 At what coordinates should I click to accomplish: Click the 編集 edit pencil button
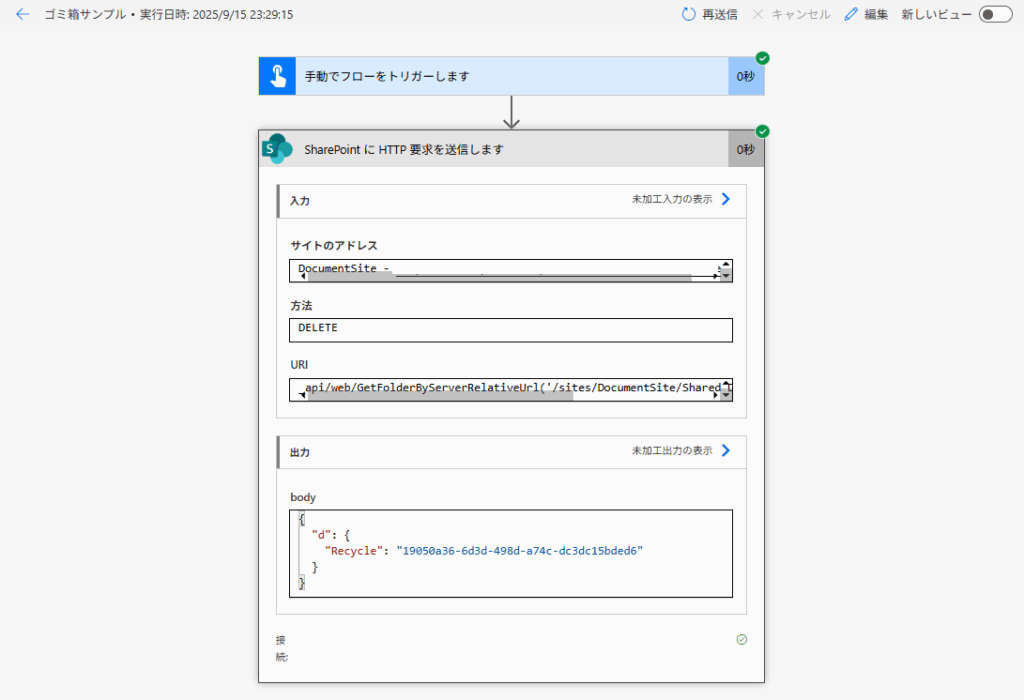point(866,14)
